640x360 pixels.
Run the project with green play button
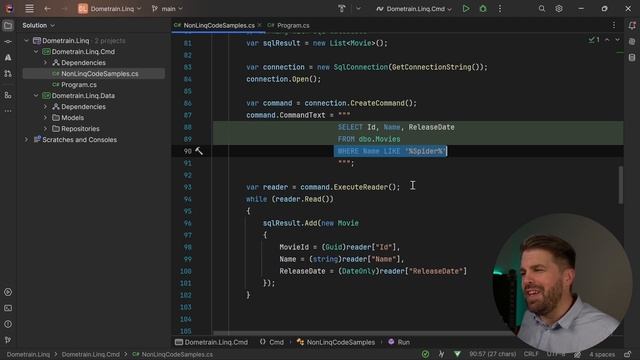[x=466, y=9]
